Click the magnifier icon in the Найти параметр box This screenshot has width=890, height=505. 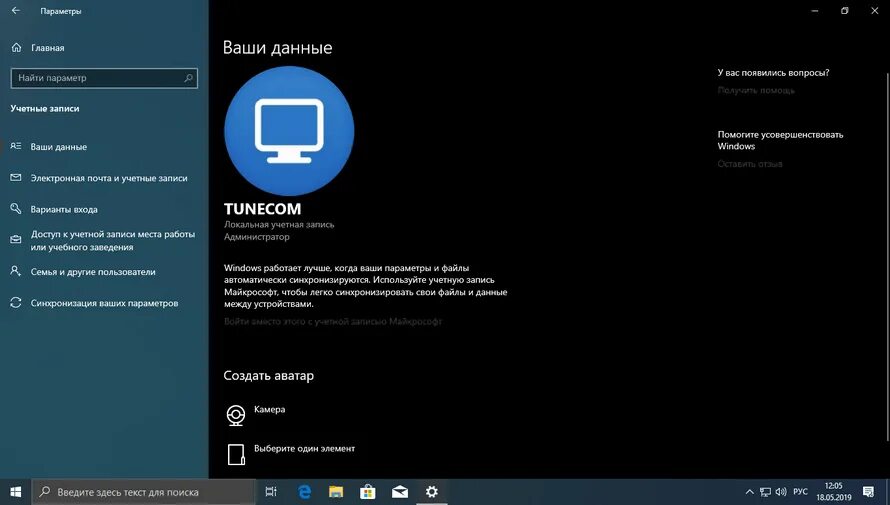pyautogui.click(x=188, y=78)
